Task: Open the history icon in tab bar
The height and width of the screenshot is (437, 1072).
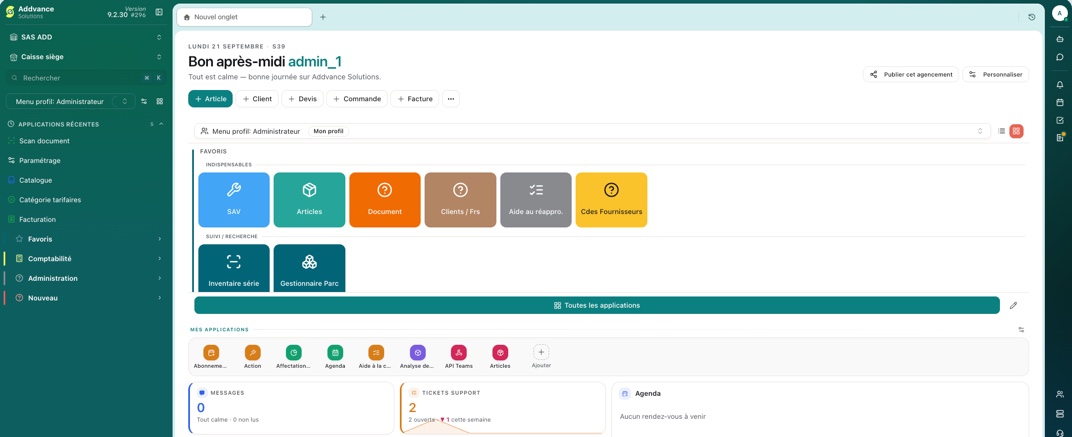Action: click(x=1032, y=17)
